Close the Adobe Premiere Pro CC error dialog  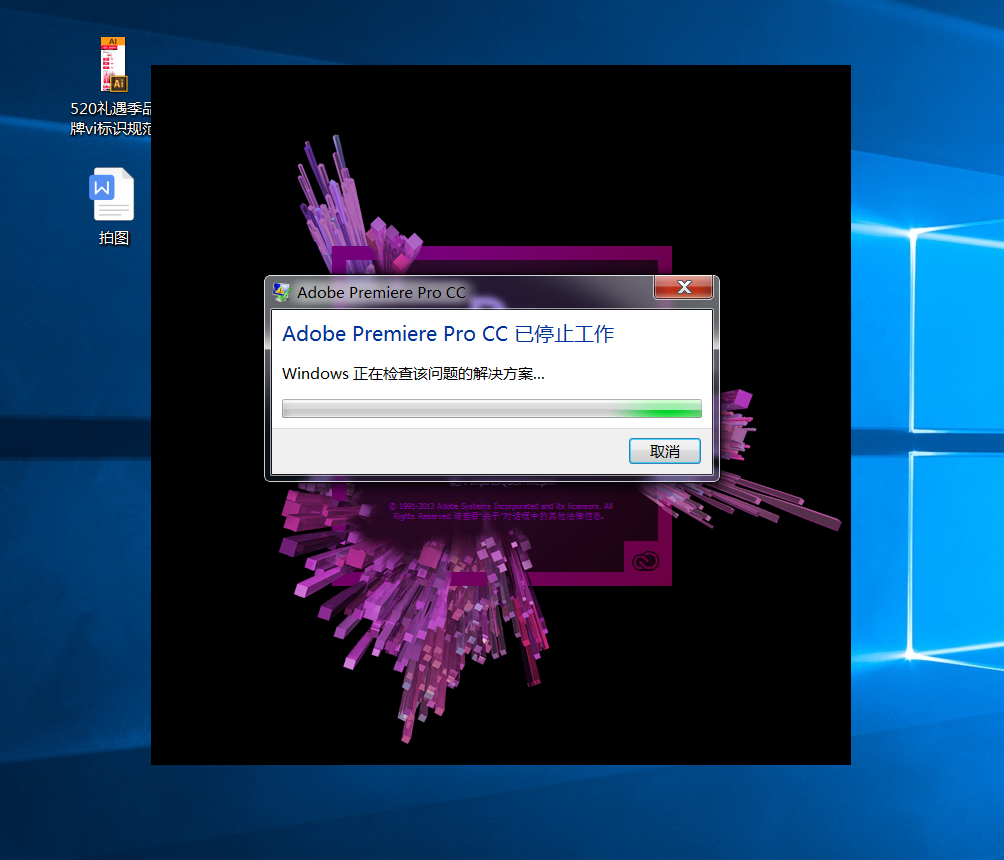point(683,288)
